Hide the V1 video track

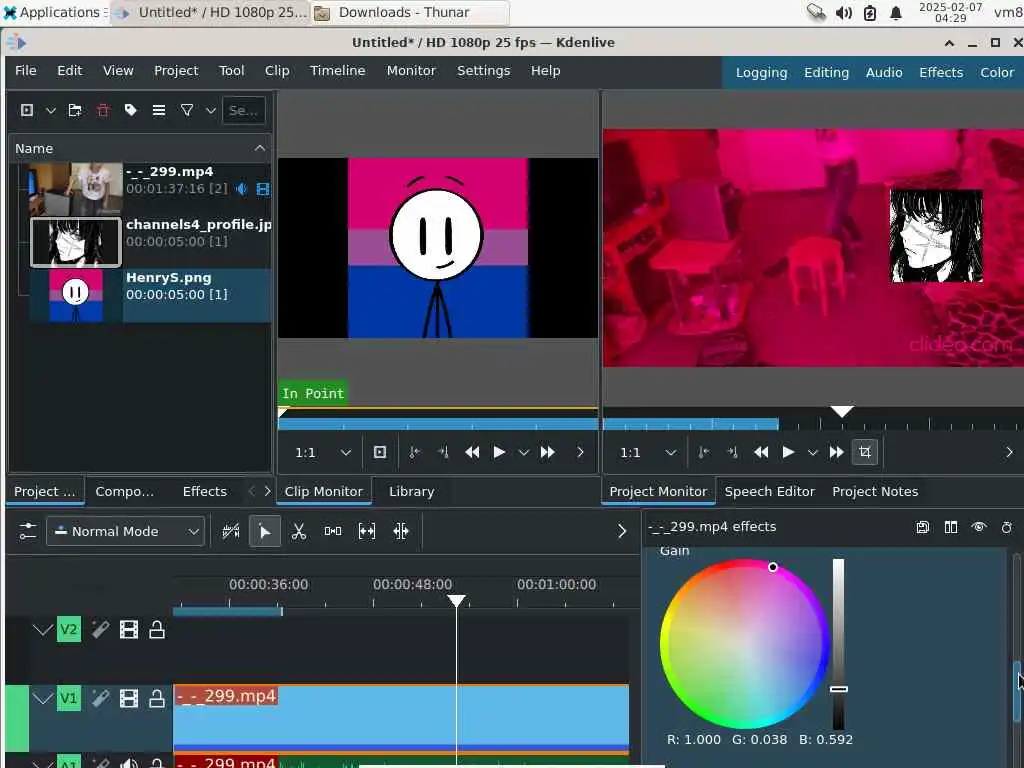coord(129,698)
